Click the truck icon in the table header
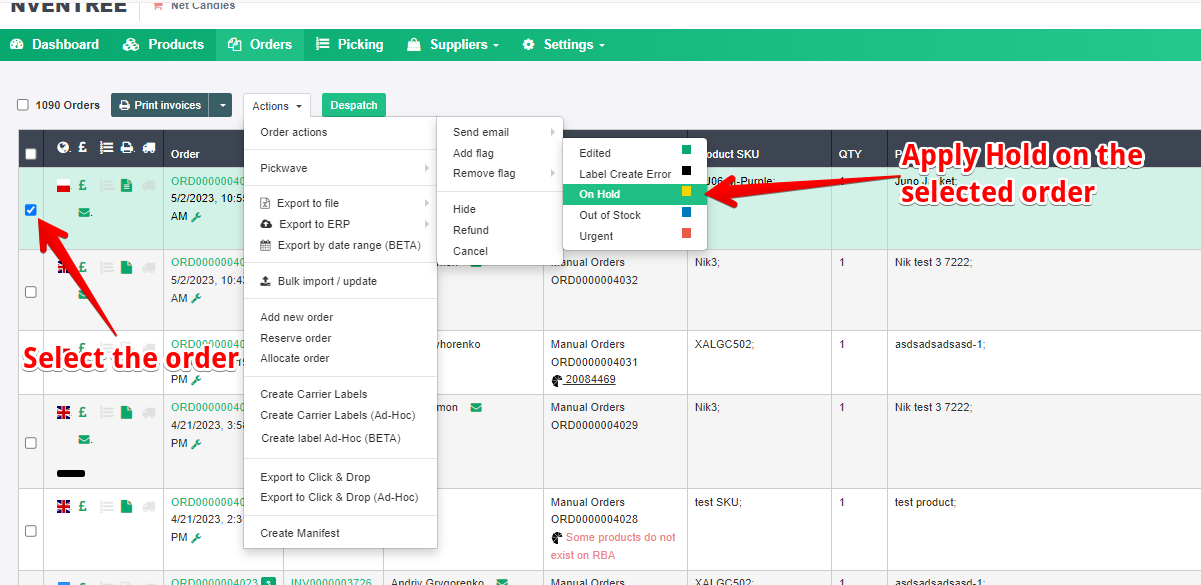This screenshot has width=1201, height=585. coord(149,148)
